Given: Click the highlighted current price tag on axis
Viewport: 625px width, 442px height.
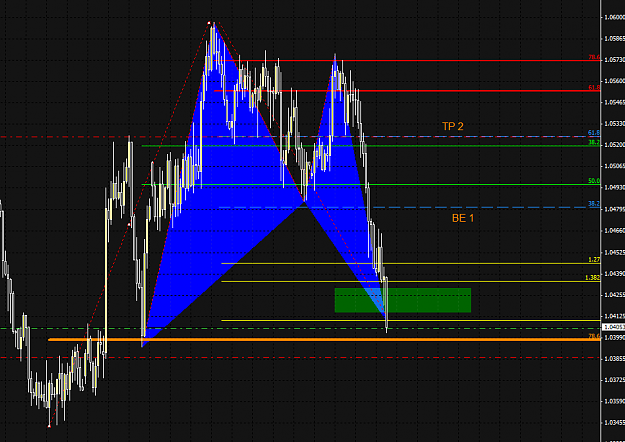Looking at the screenshot, I should 614,327.
